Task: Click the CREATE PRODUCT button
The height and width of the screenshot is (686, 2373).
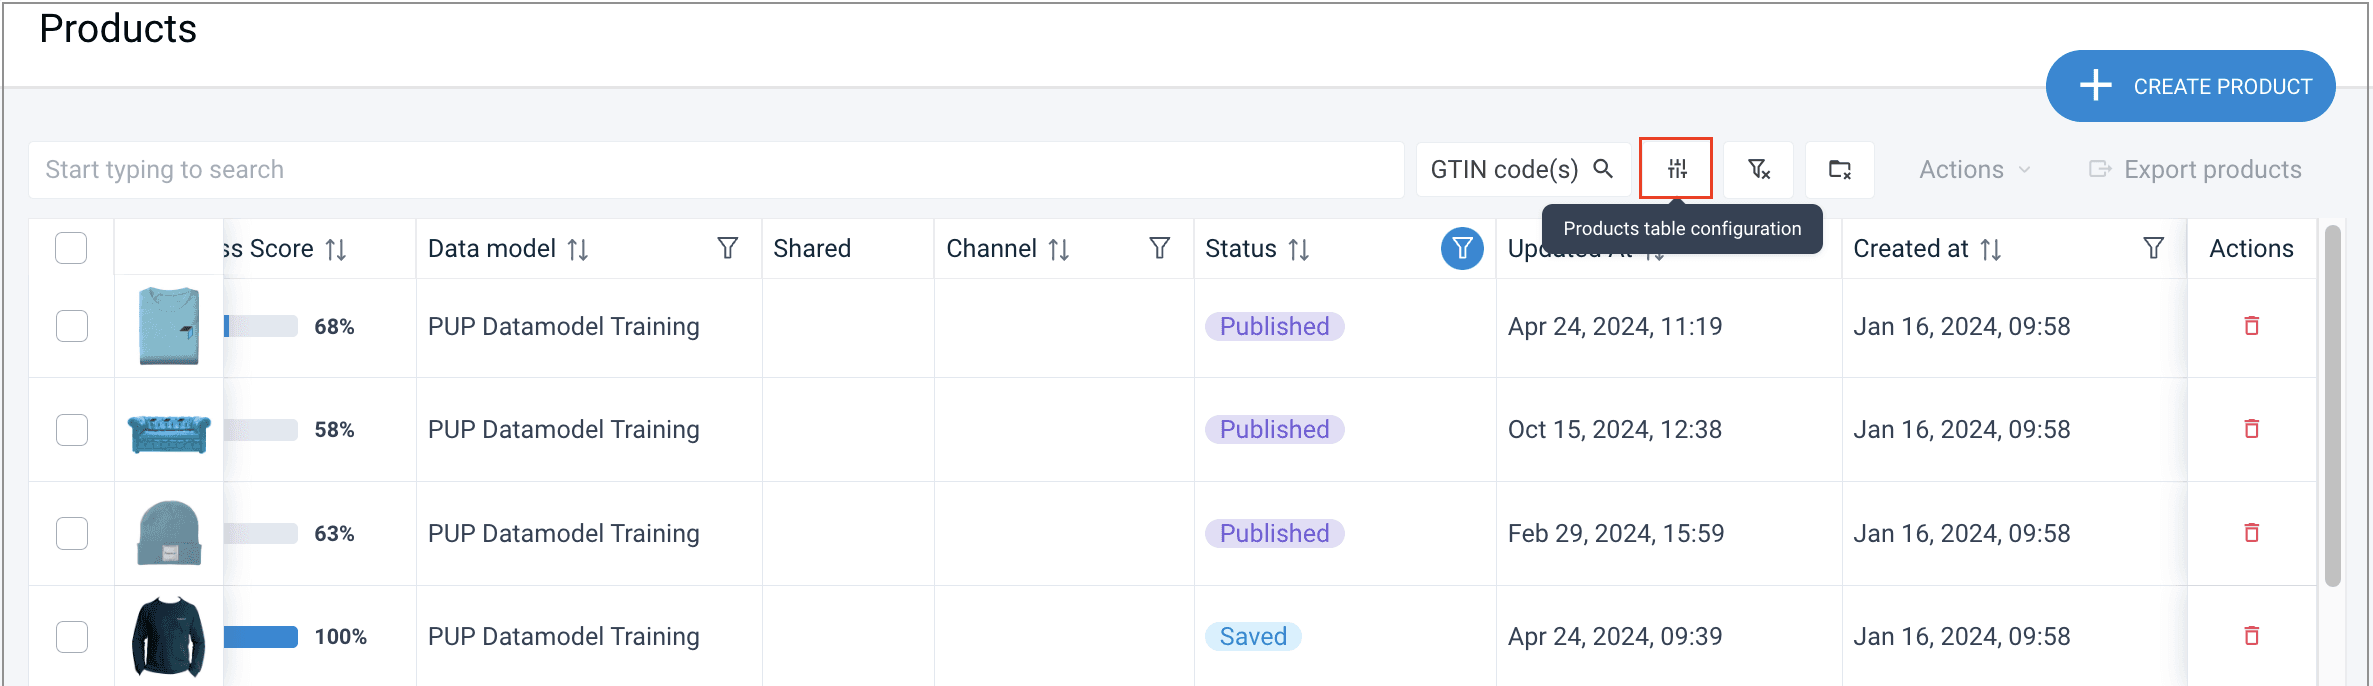Action: [x=2190, y=86]
